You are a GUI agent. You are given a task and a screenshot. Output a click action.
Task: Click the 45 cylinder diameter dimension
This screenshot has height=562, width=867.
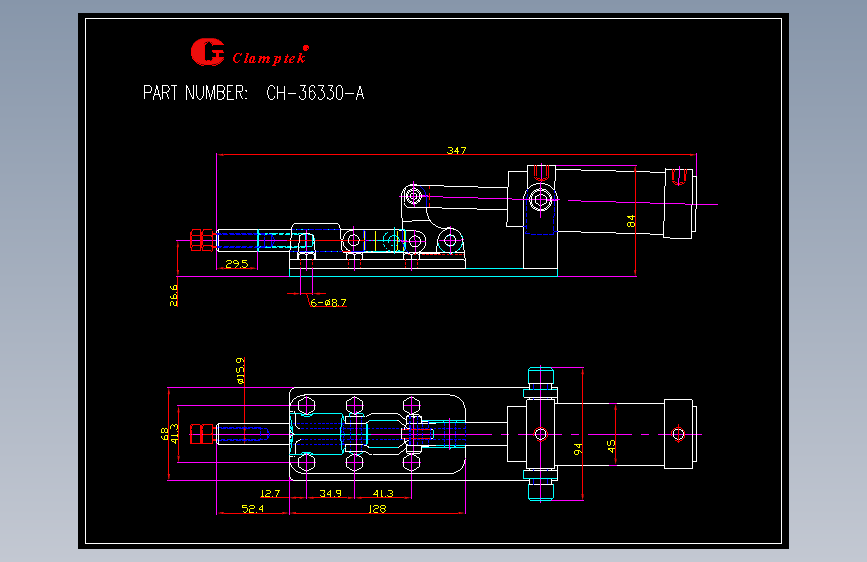(x=612, y=446)
